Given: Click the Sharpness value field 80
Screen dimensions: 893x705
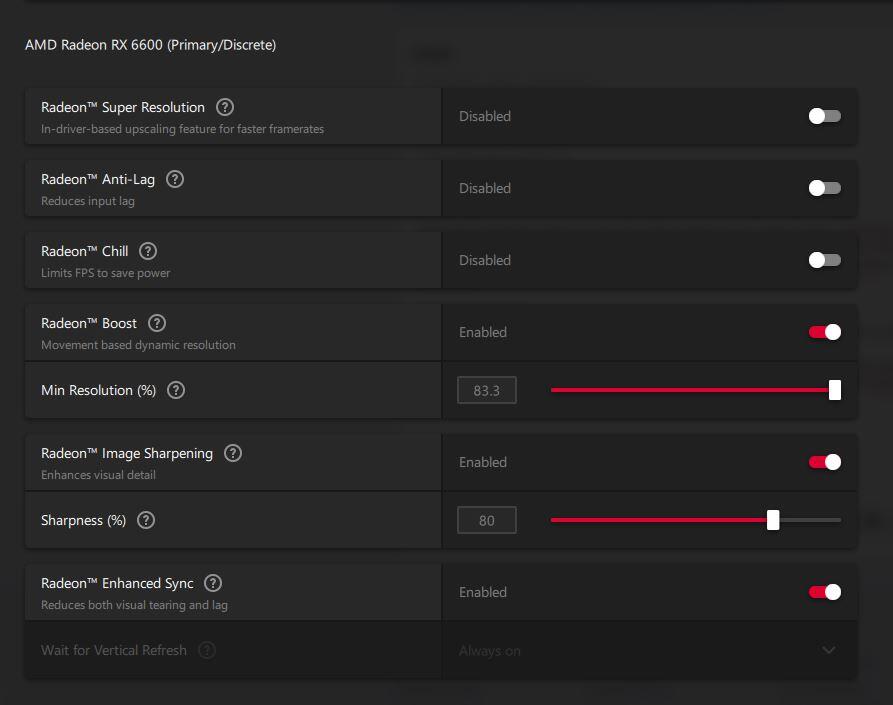Looking at the screenshot, I should click(x=487, y=520).
